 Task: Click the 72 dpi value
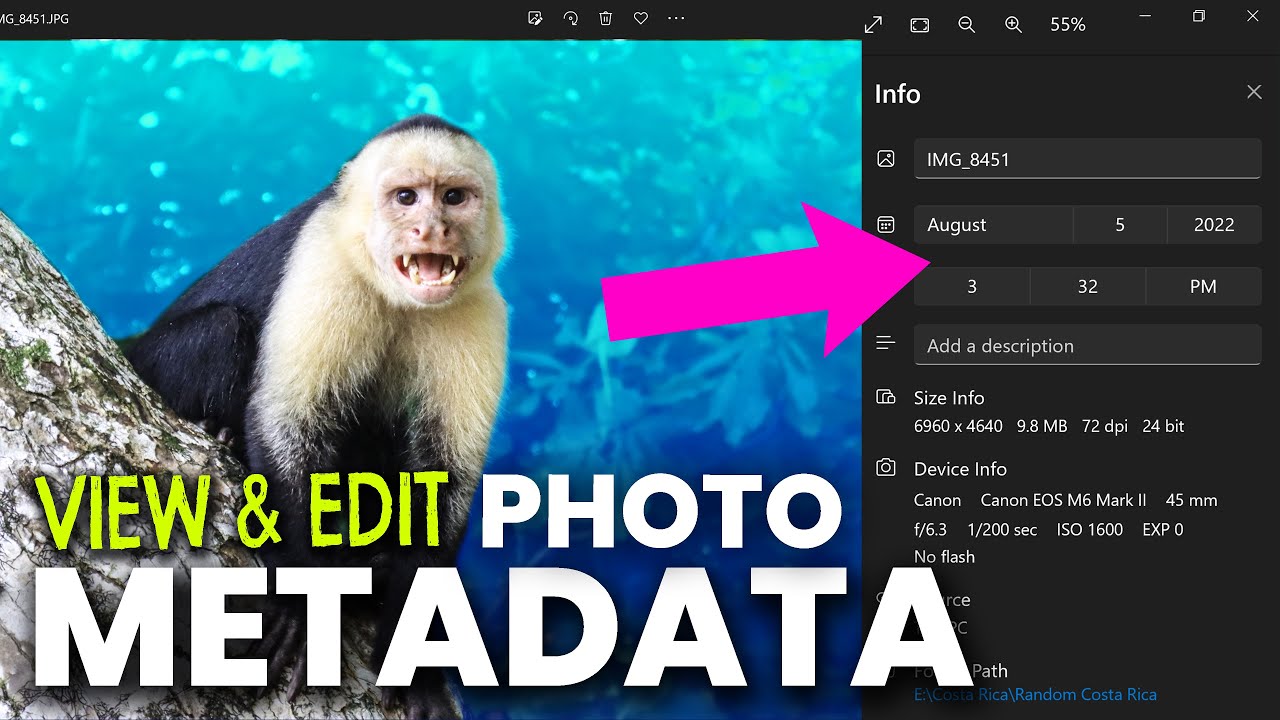pyautogui.click(x=1105, y=426)
